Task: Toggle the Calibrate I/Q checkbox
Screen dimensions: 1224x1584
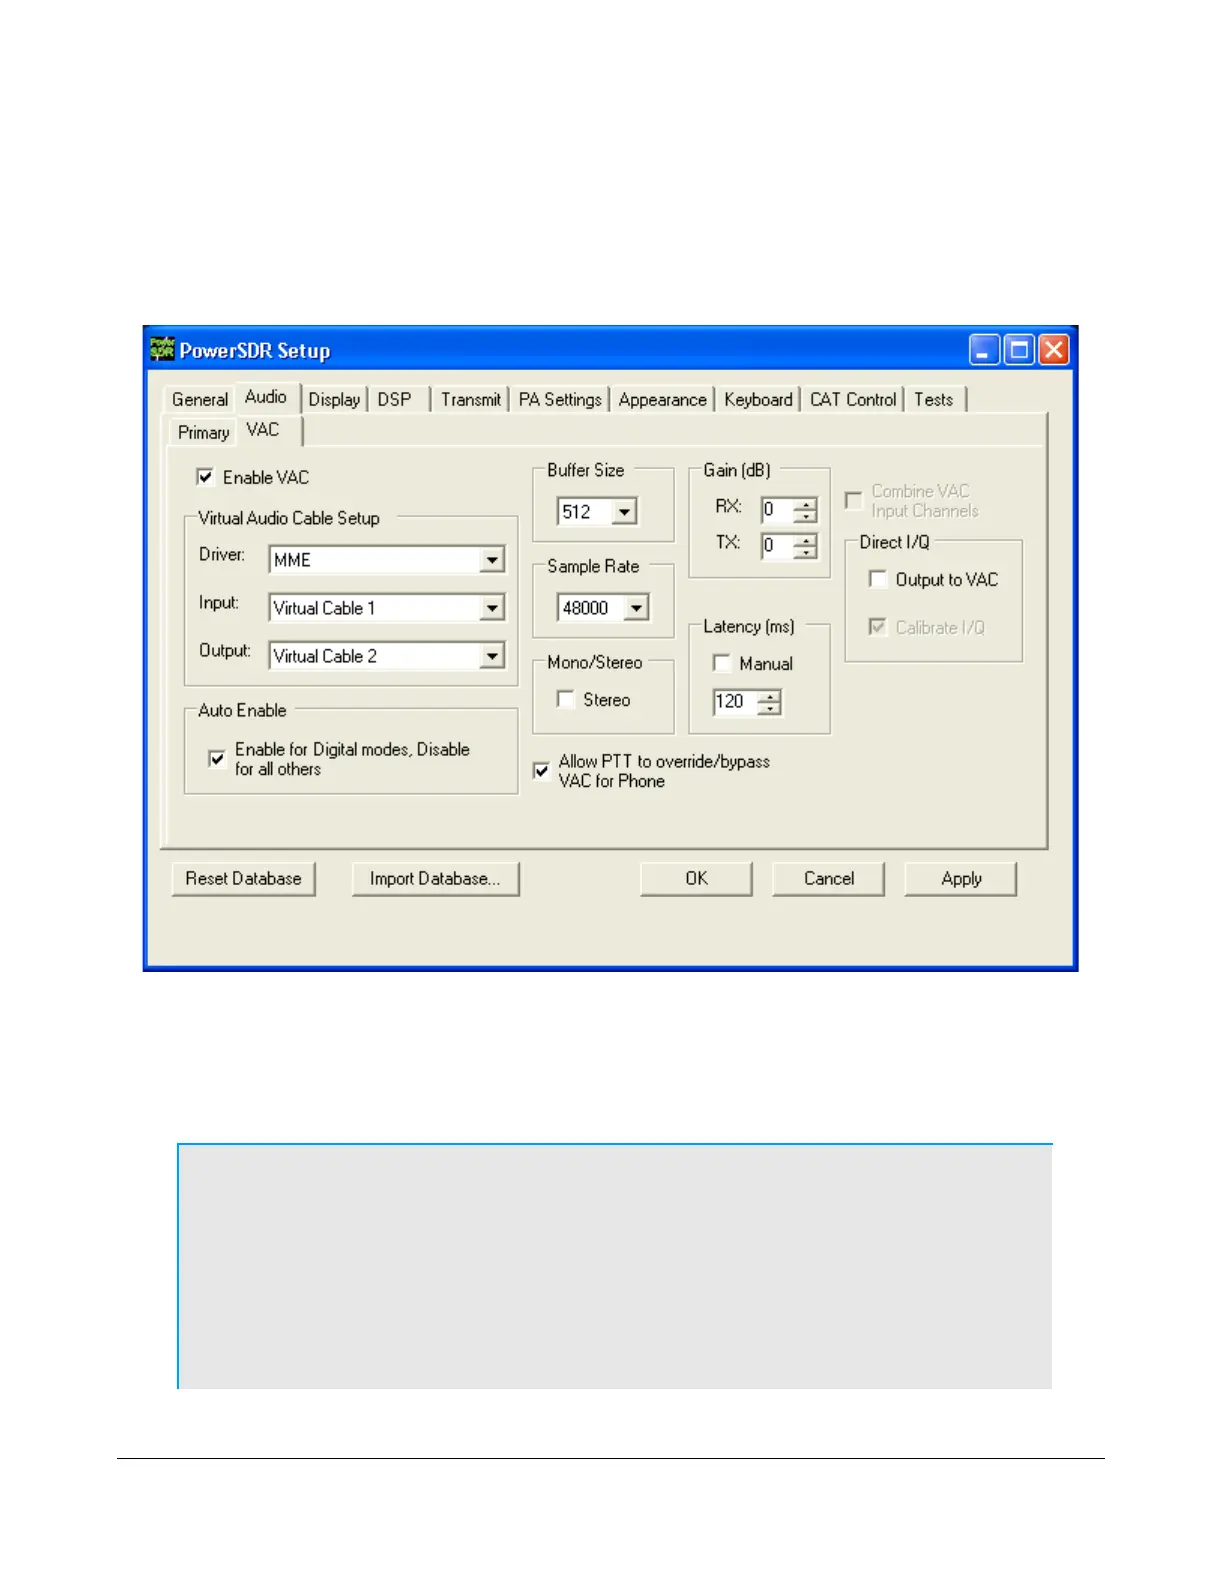Action: tap(877, 627)
